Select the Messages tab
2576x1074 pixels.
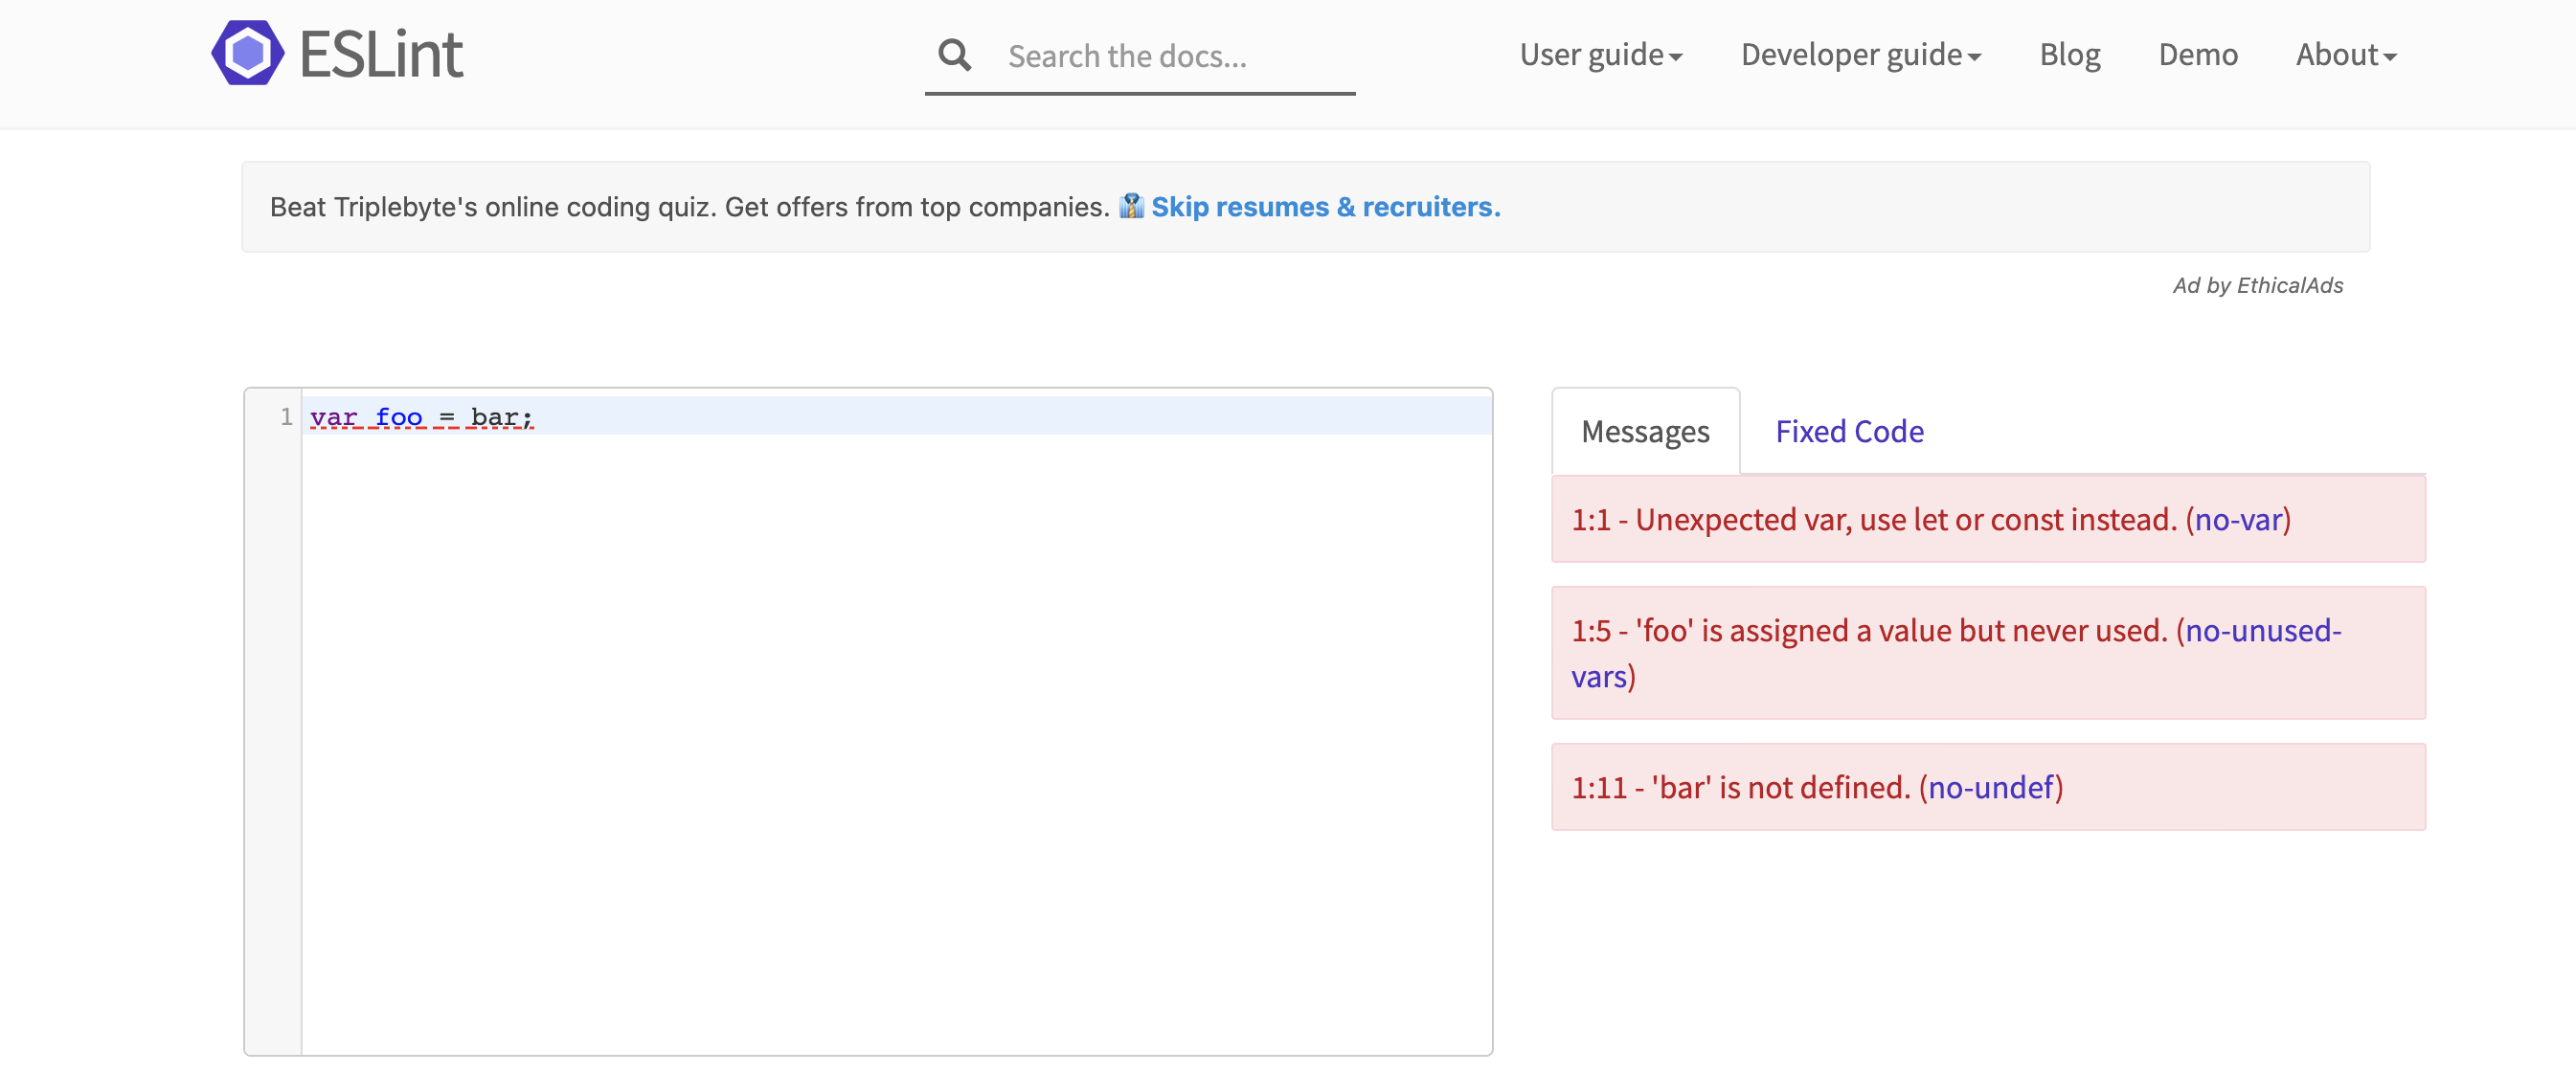point(1644,432)
